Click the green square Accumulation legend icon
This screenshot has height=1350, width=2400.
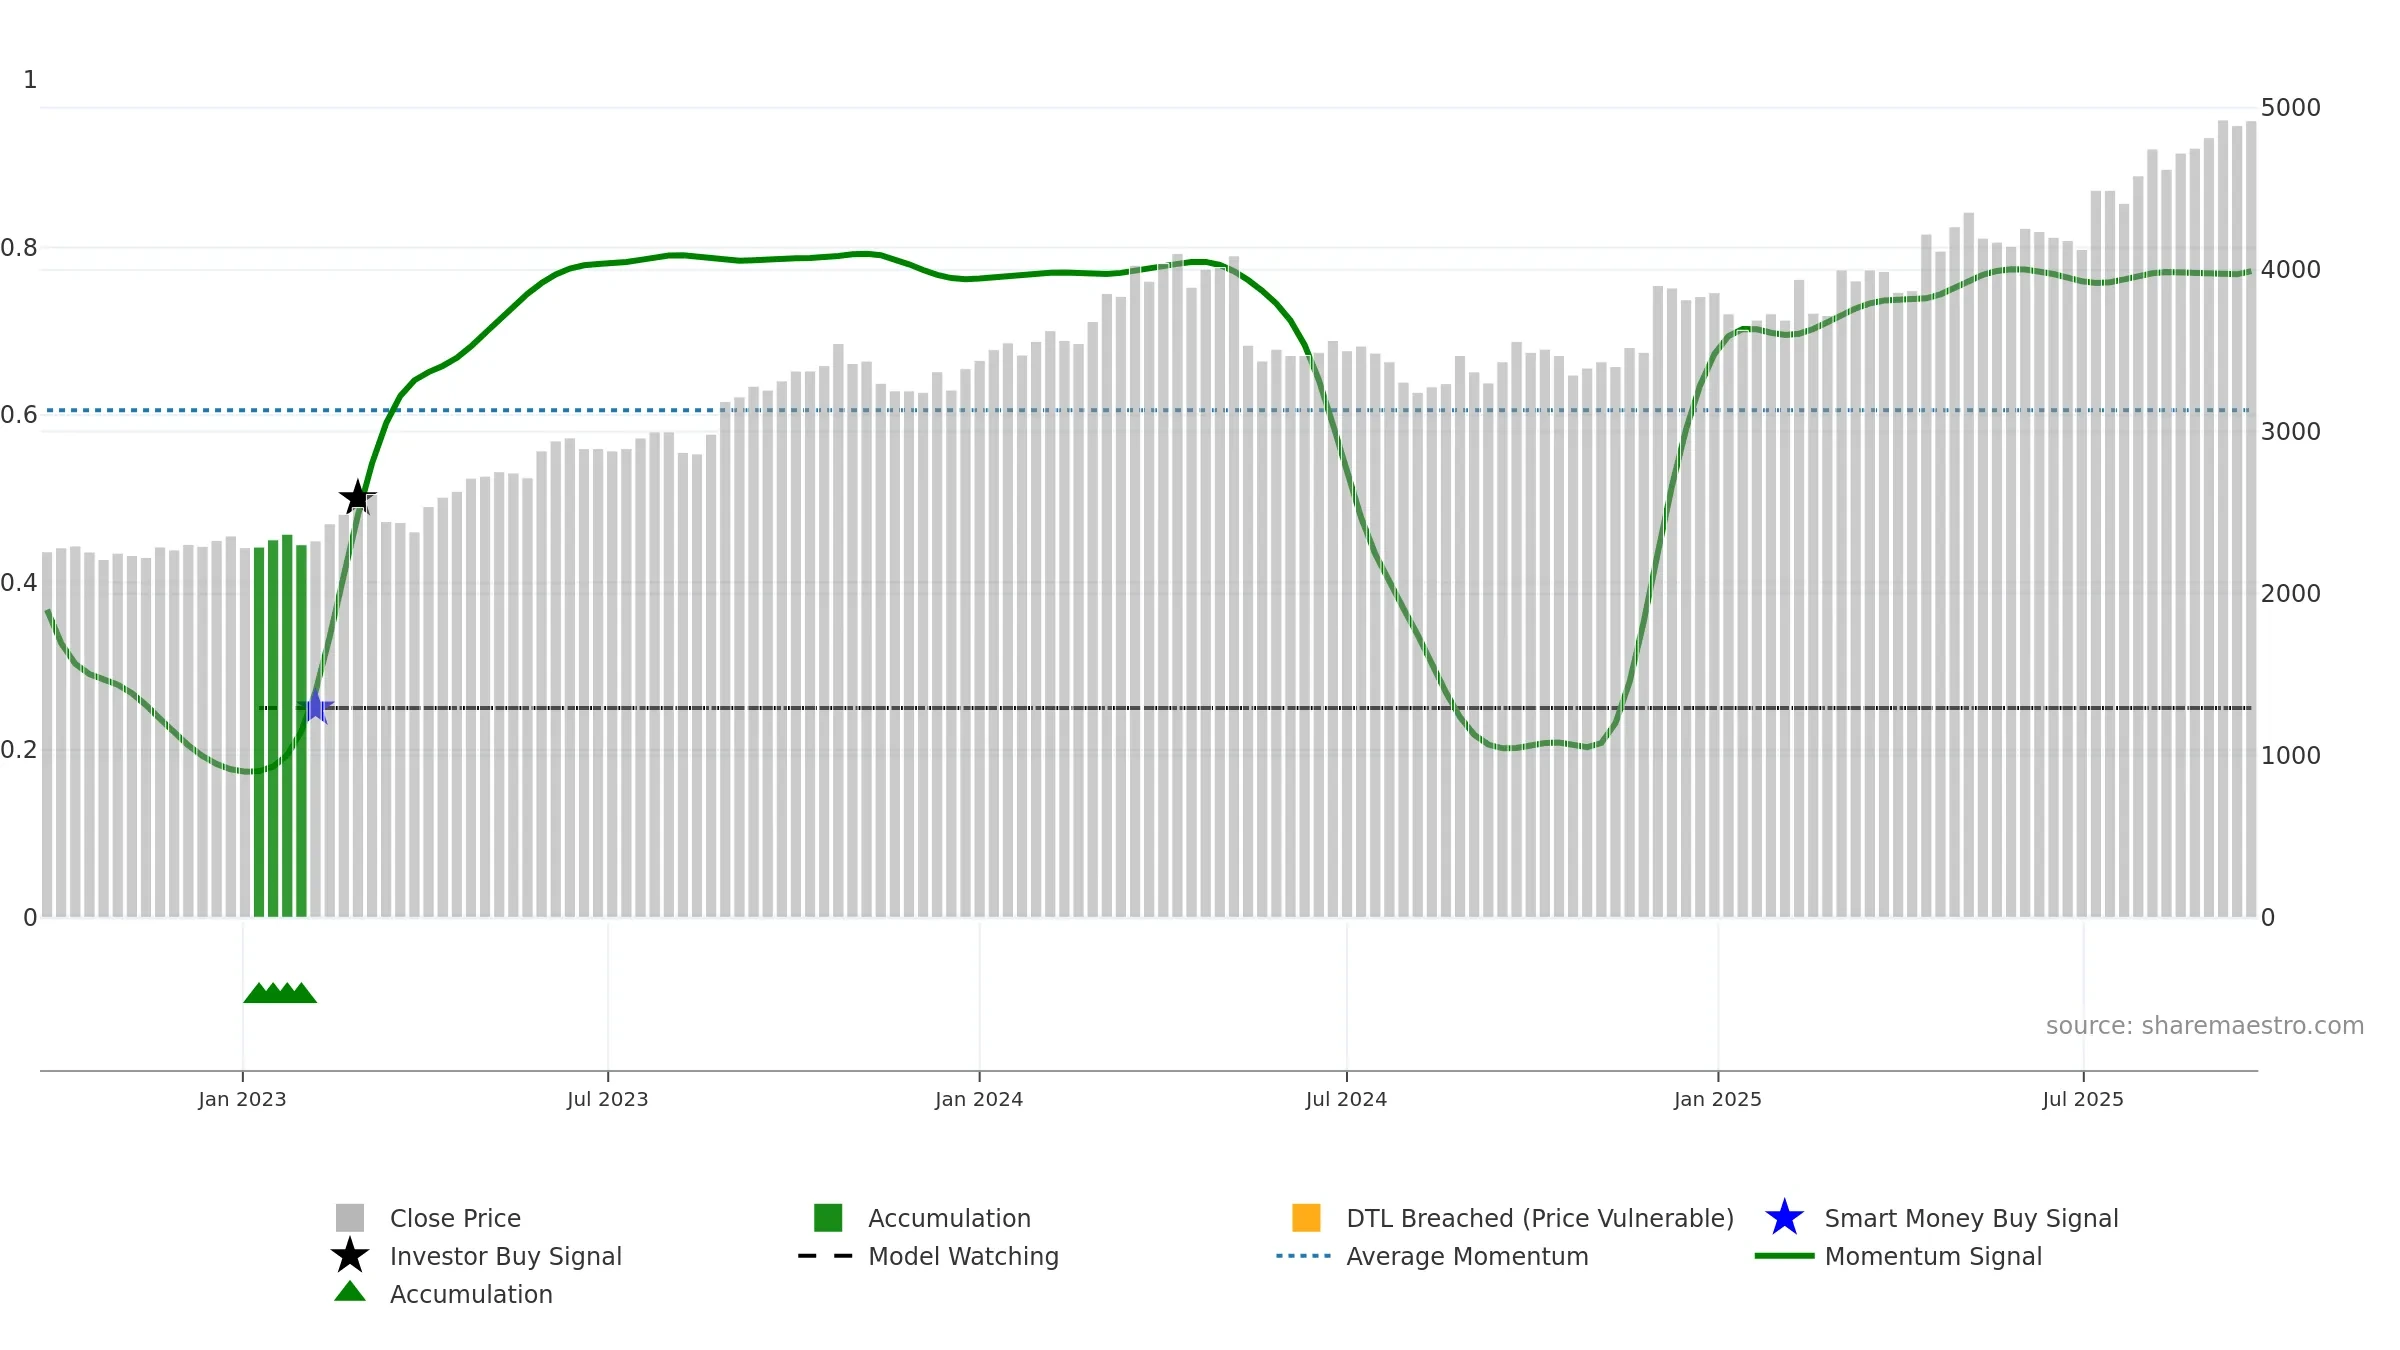click(x=828, y=1218)
